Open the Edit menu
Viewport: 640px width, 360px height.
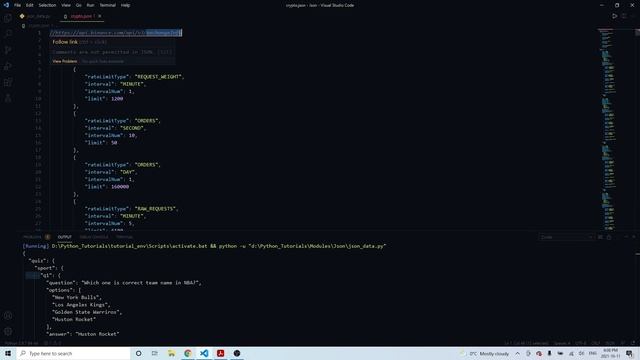(x=30, y=5)
